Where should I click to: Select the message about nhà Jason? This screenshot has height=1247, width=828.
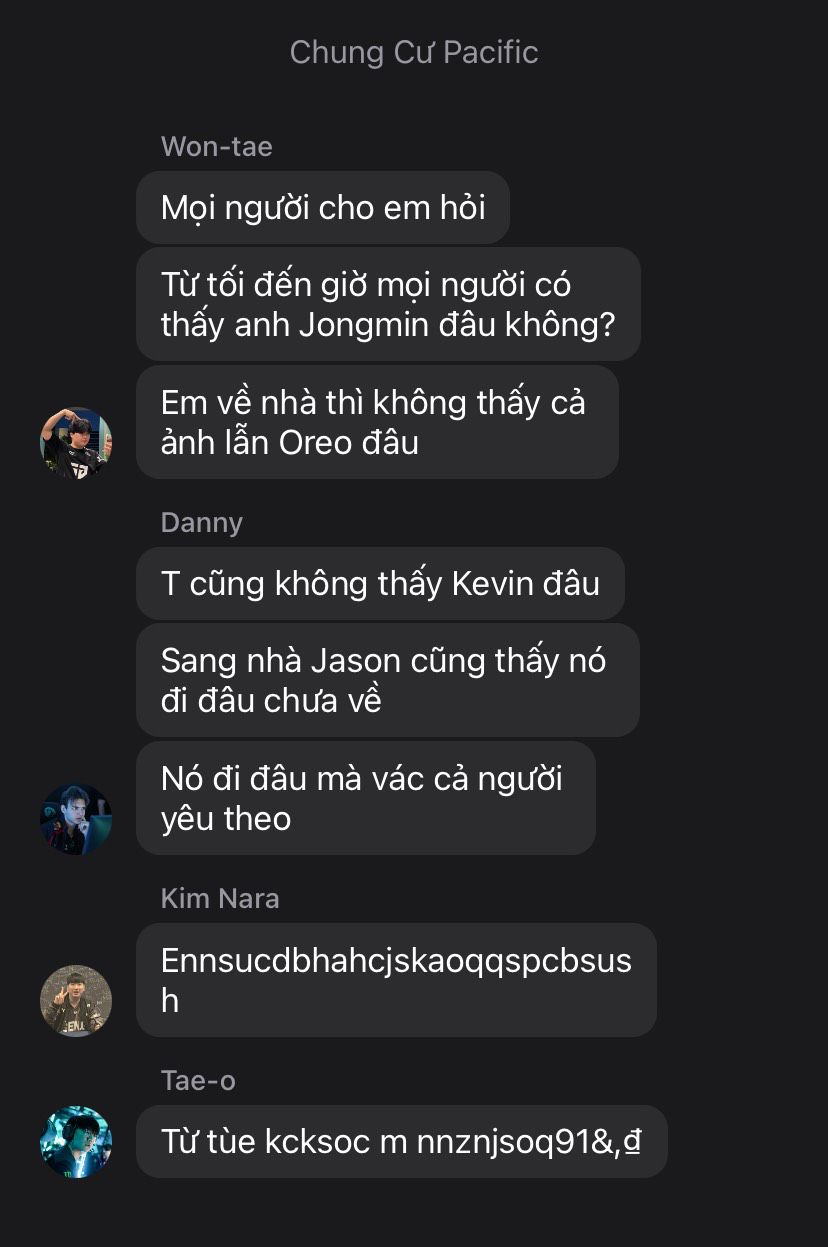388,680
